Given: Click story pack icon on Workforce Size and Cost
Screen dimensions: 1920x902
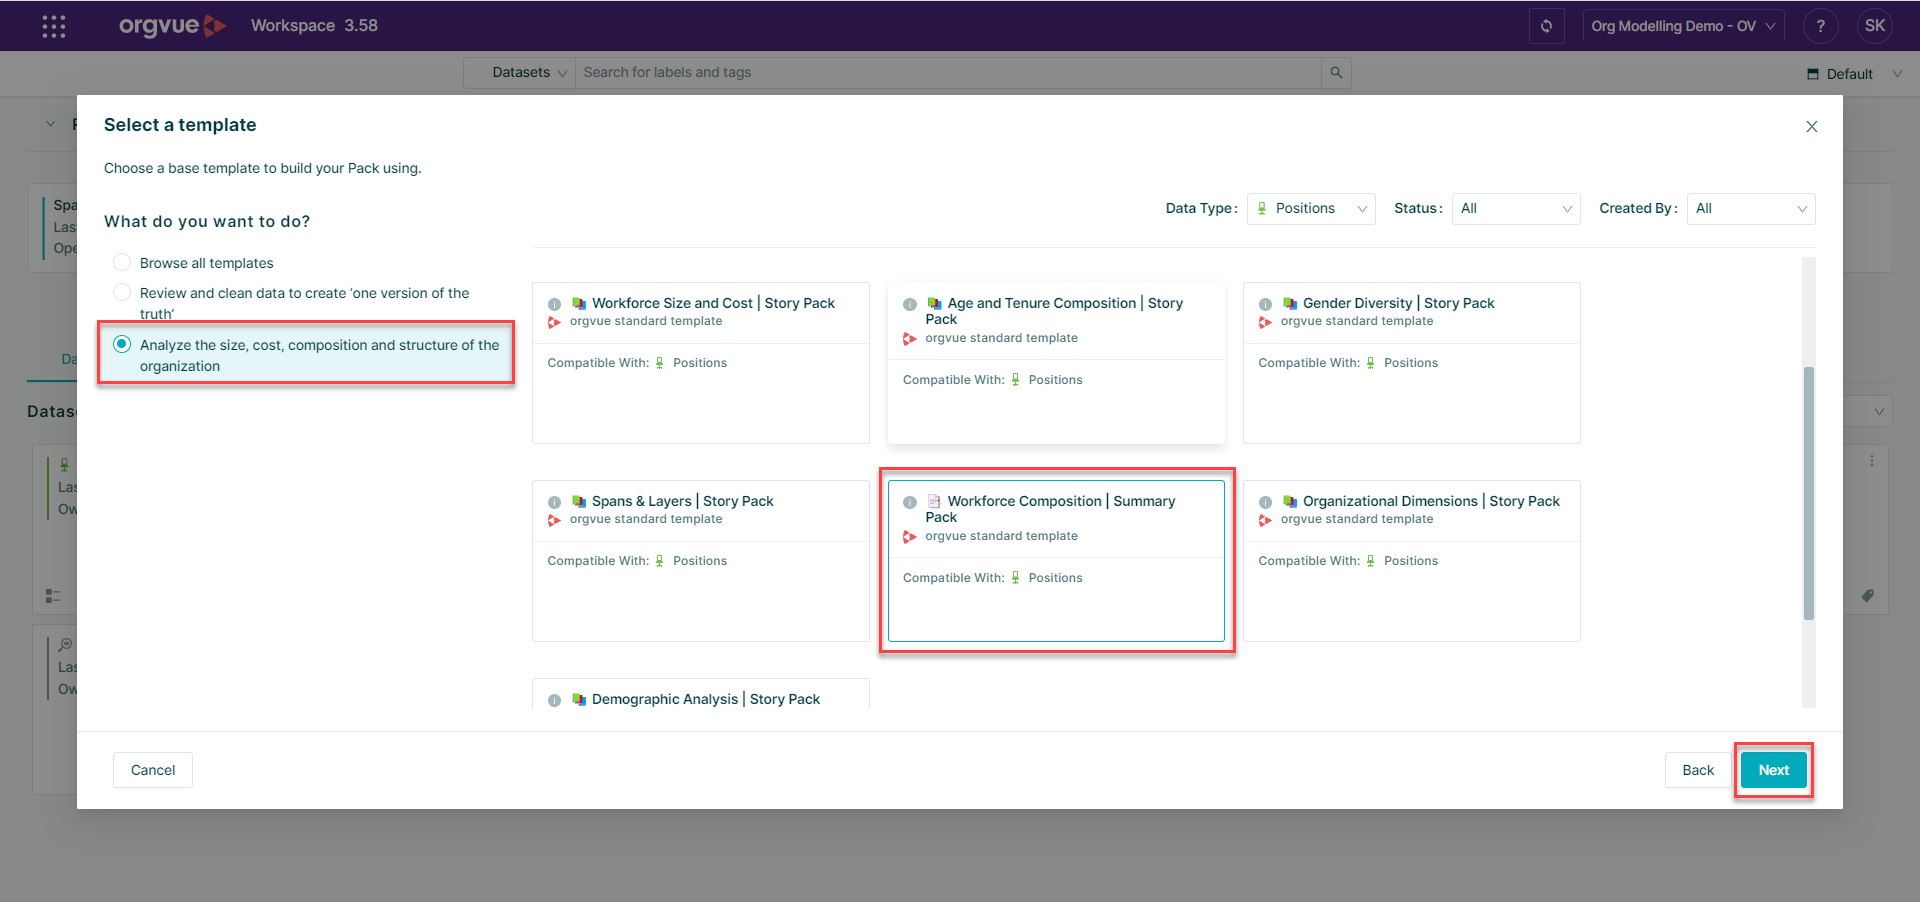Looking at the screenshot, I should [x=579, y=303].
